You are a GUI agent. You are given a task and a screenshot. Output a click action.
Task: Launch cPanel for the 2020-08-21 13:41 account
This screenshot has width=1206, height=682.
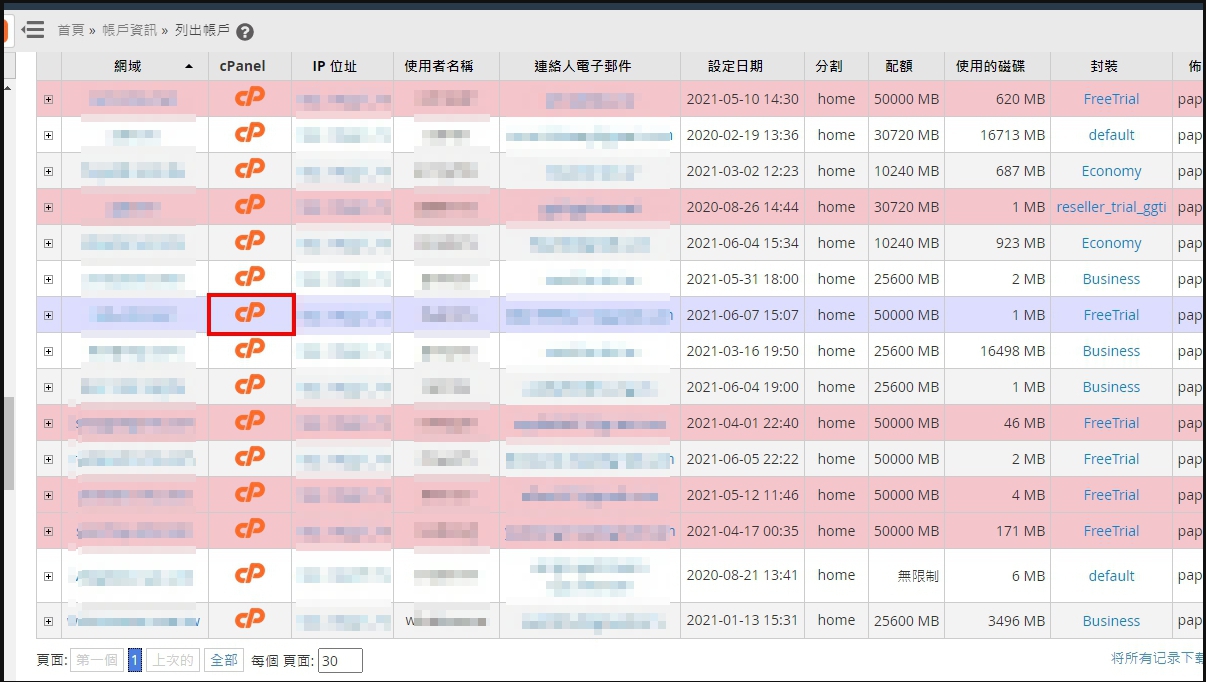pyautogui.click(x=250, y=575)
